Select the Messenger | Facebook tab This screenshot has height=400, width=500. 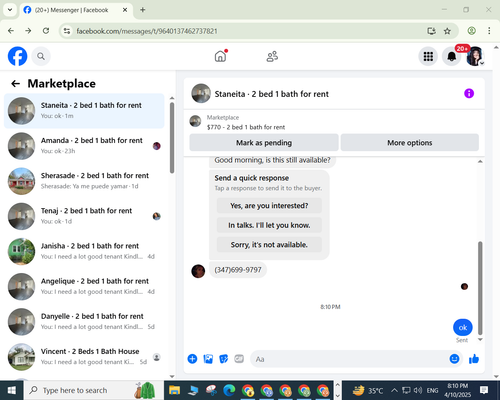(76, 10)
